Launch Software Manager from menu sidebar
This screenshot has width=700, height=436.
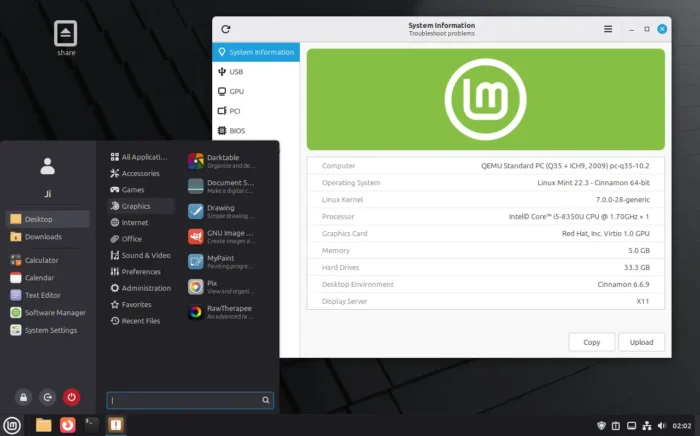click(47, 312)
